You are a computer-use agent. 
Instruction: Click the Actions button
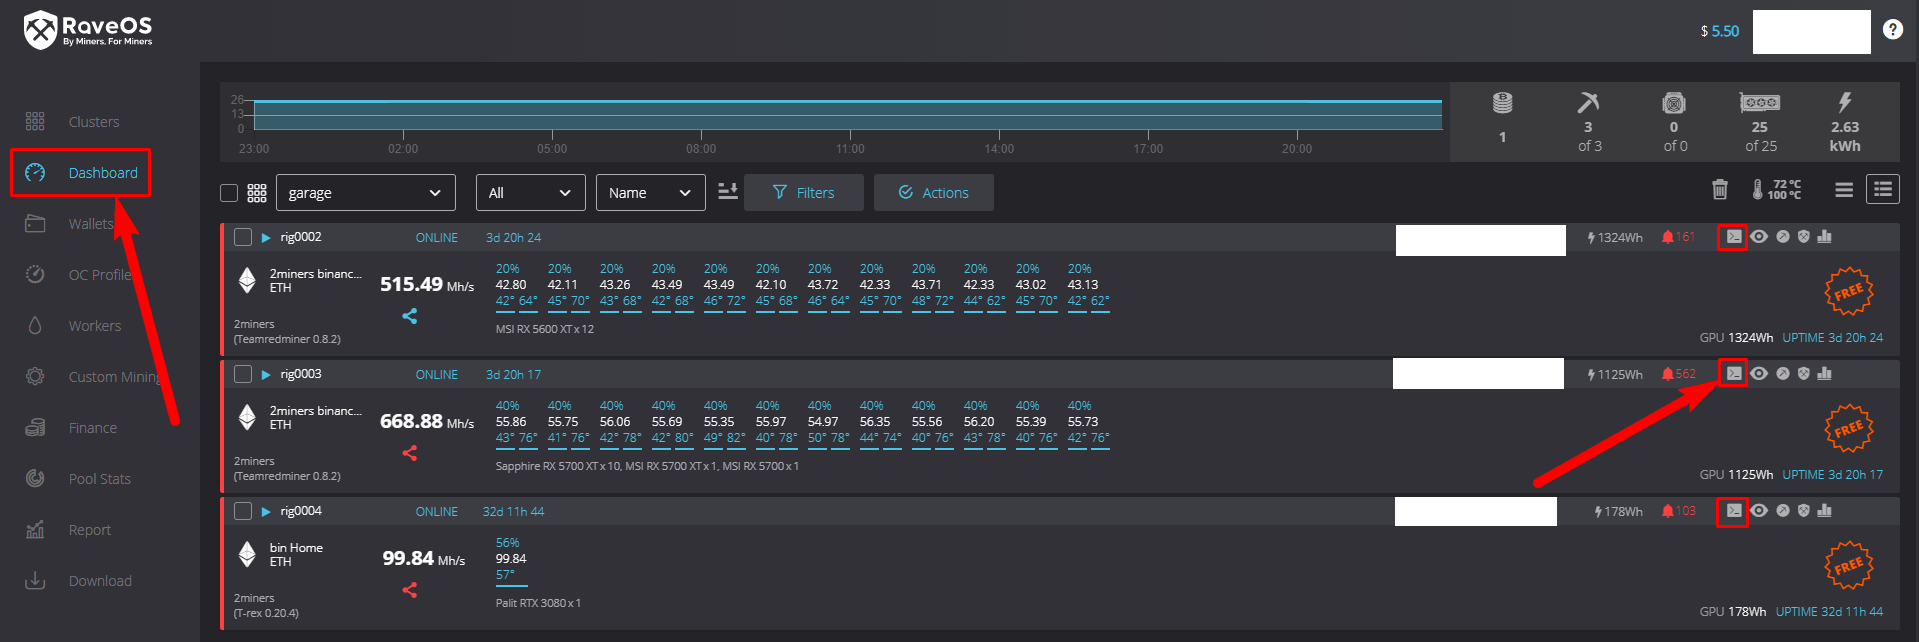tap(933, 193)
